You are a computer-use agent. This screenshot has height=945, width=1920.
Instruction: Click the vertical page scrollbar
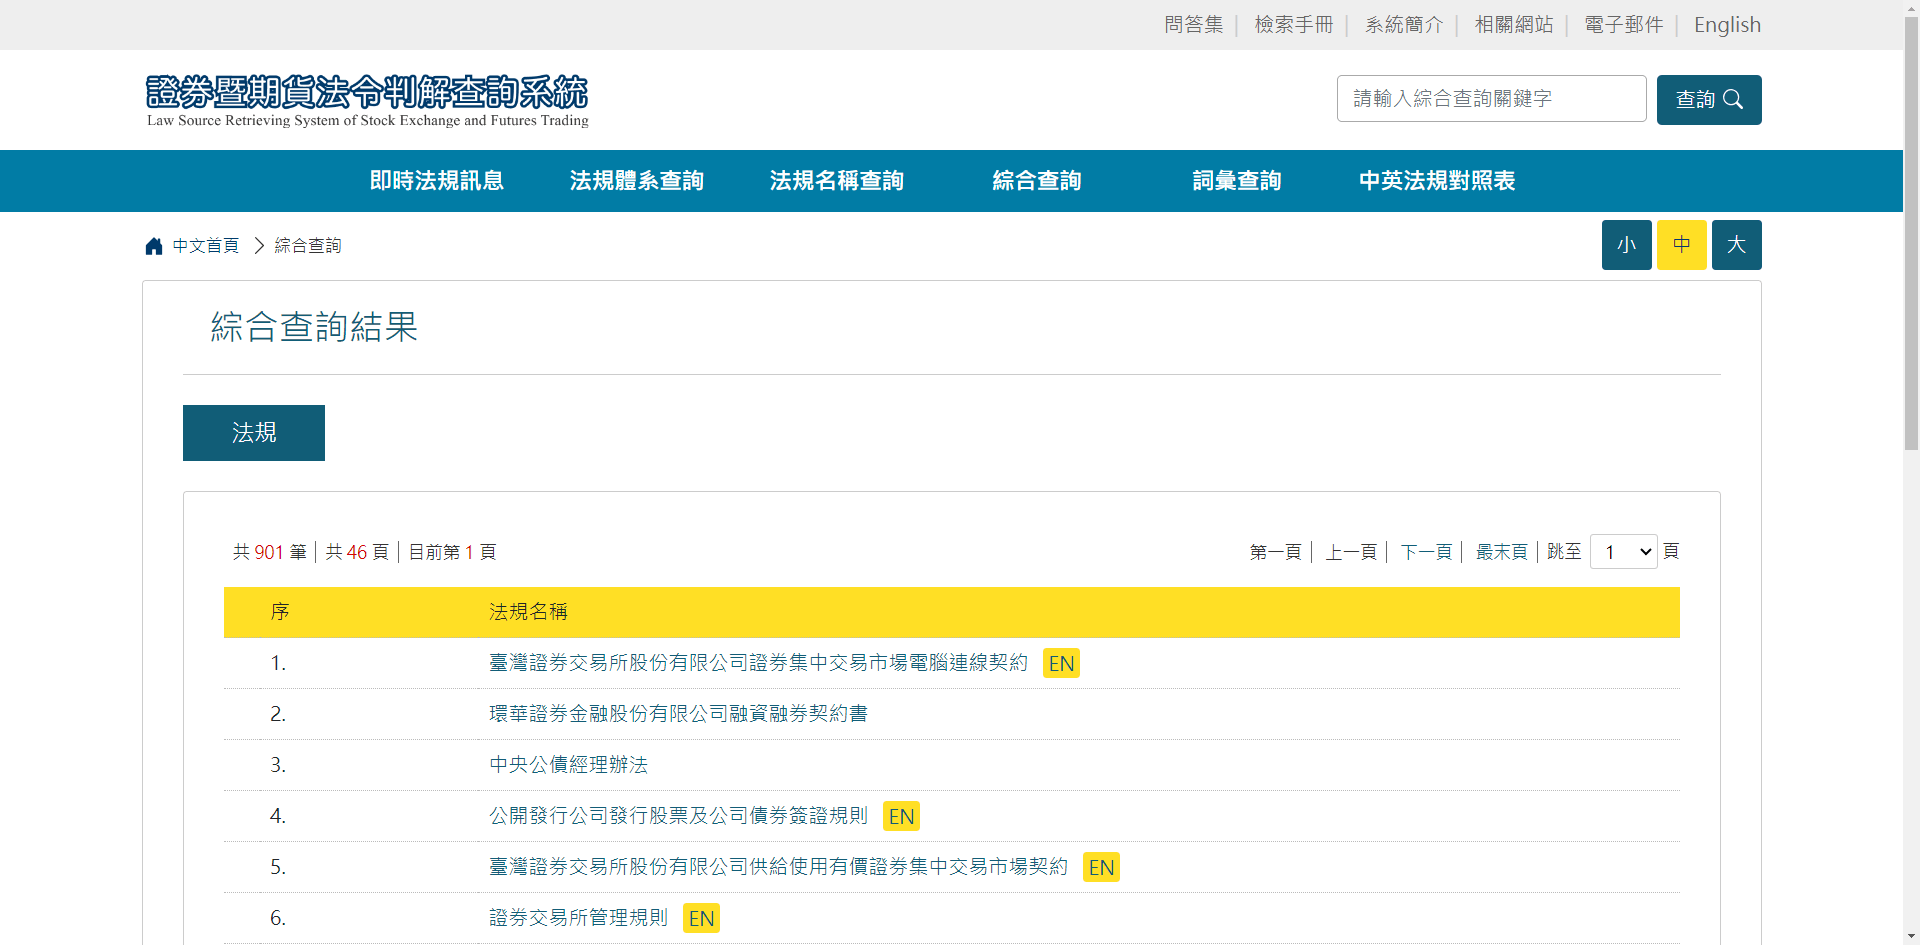(1911, 233)
